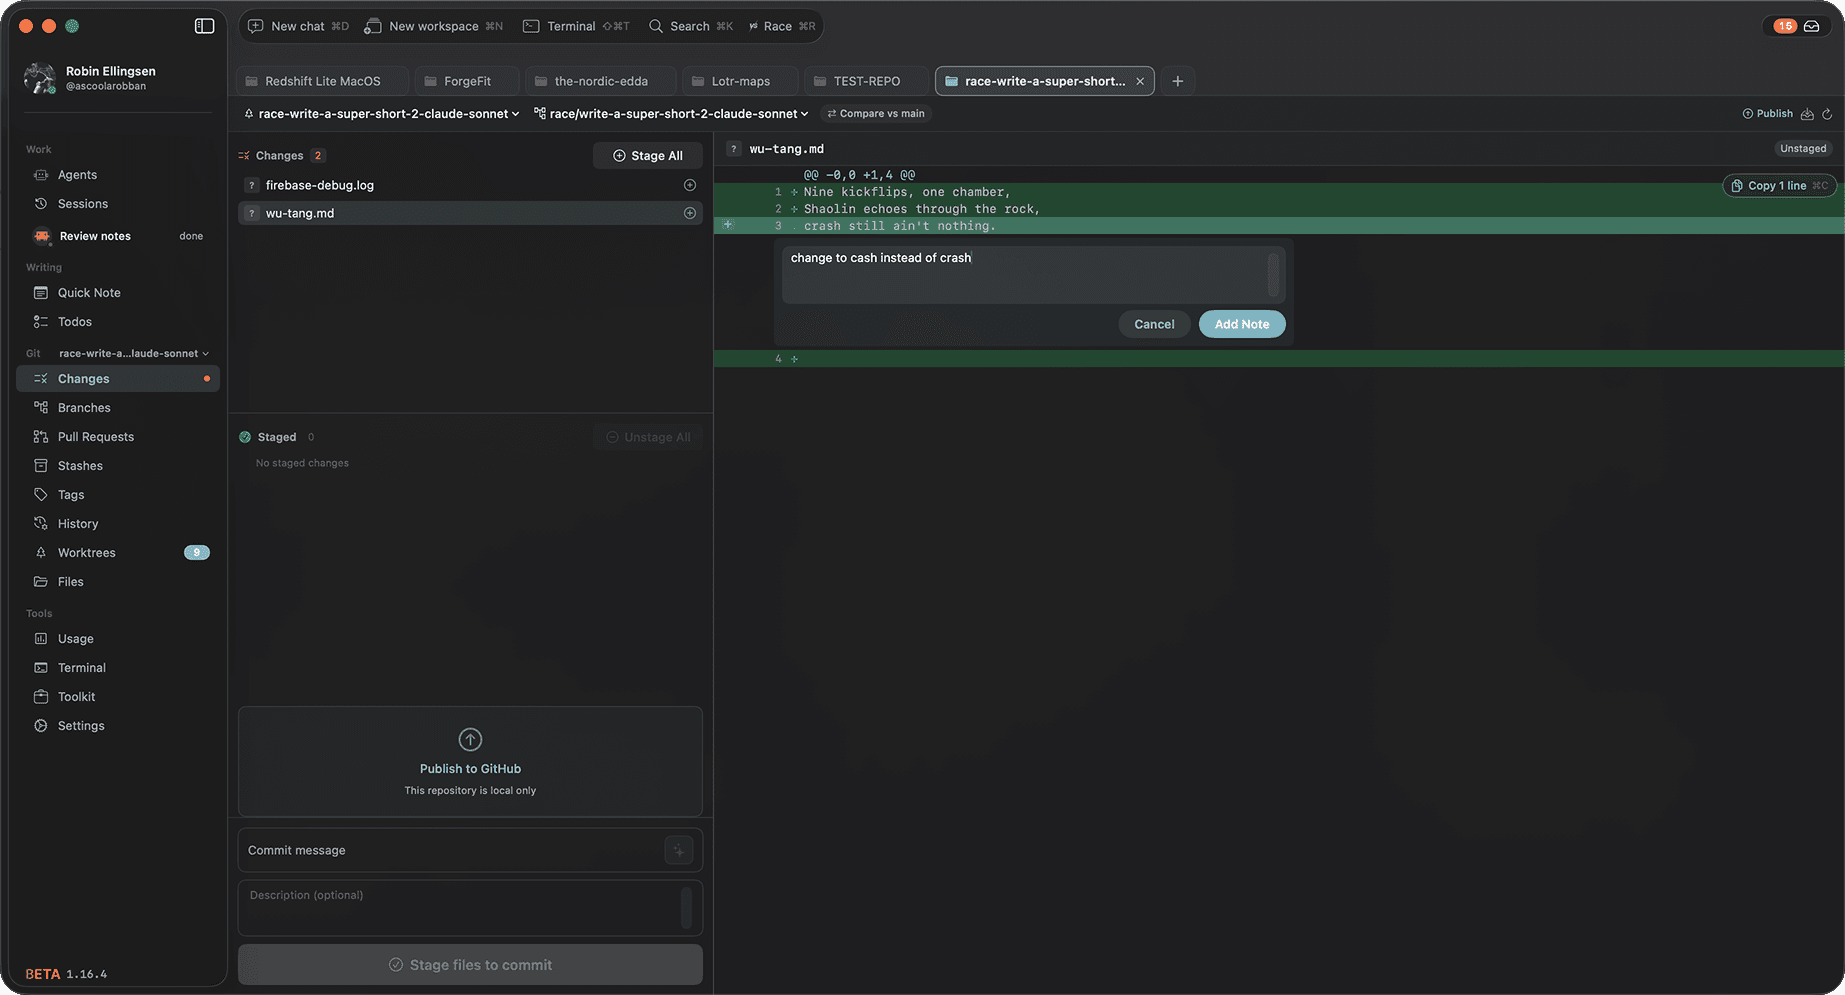The image size is (1845, 995).
Task: Open Search from the top toolbar
Action: pos(691,26)
